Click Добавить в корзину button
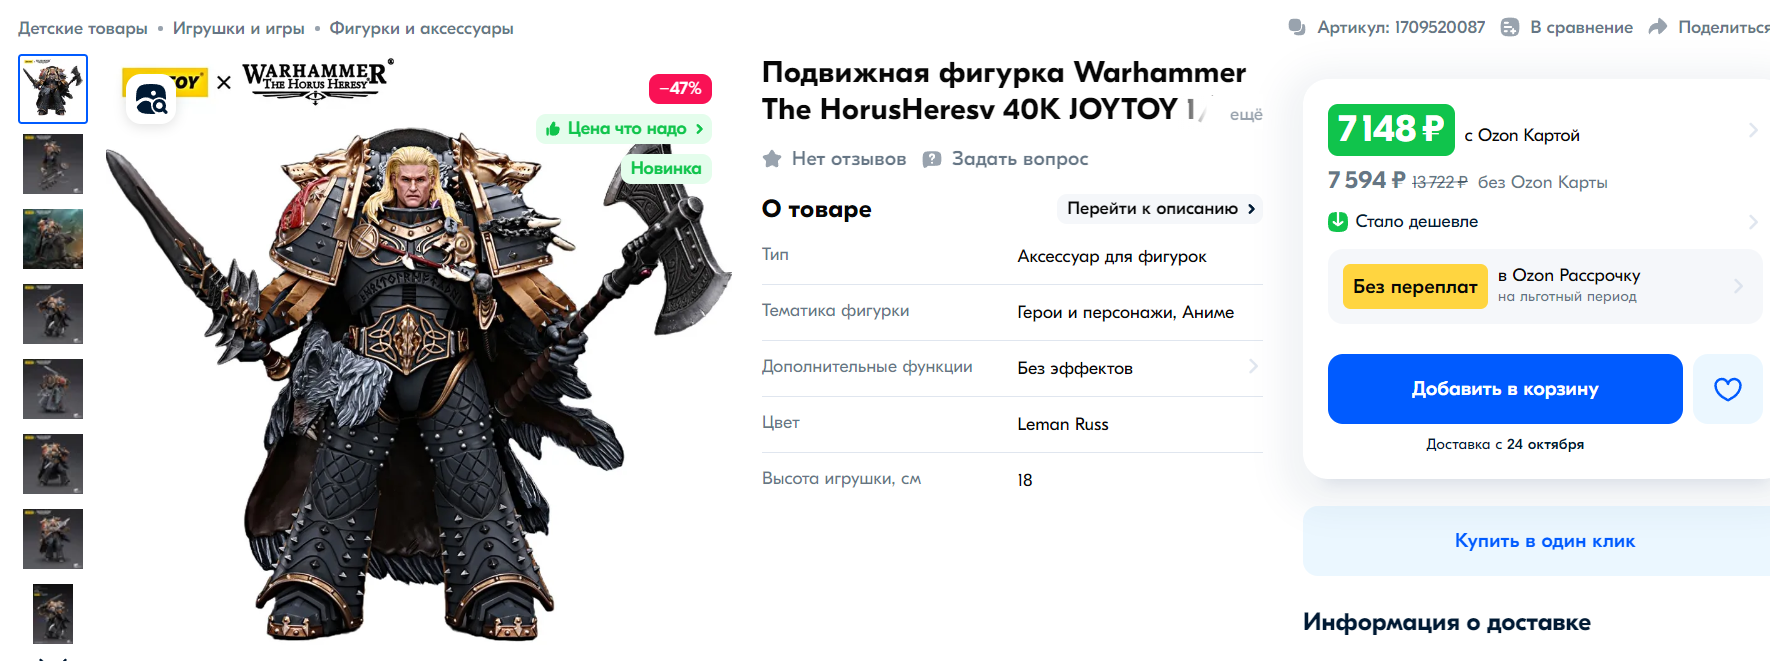This screenshot has width=1770, height=661. pyautogui.click(x=1505, y=389)
